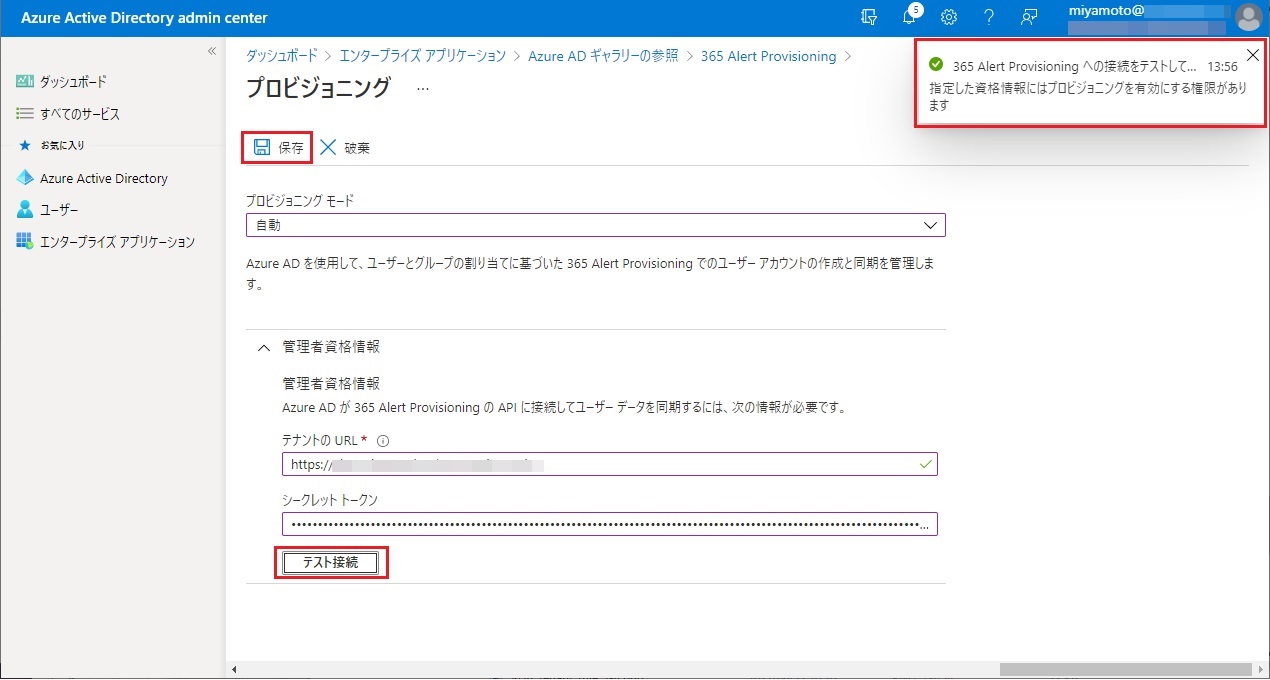Open the ellipsis menu beside プロビジョニング title
Viewport: 1270px width, 680px height.
click(x=422, y=88)
